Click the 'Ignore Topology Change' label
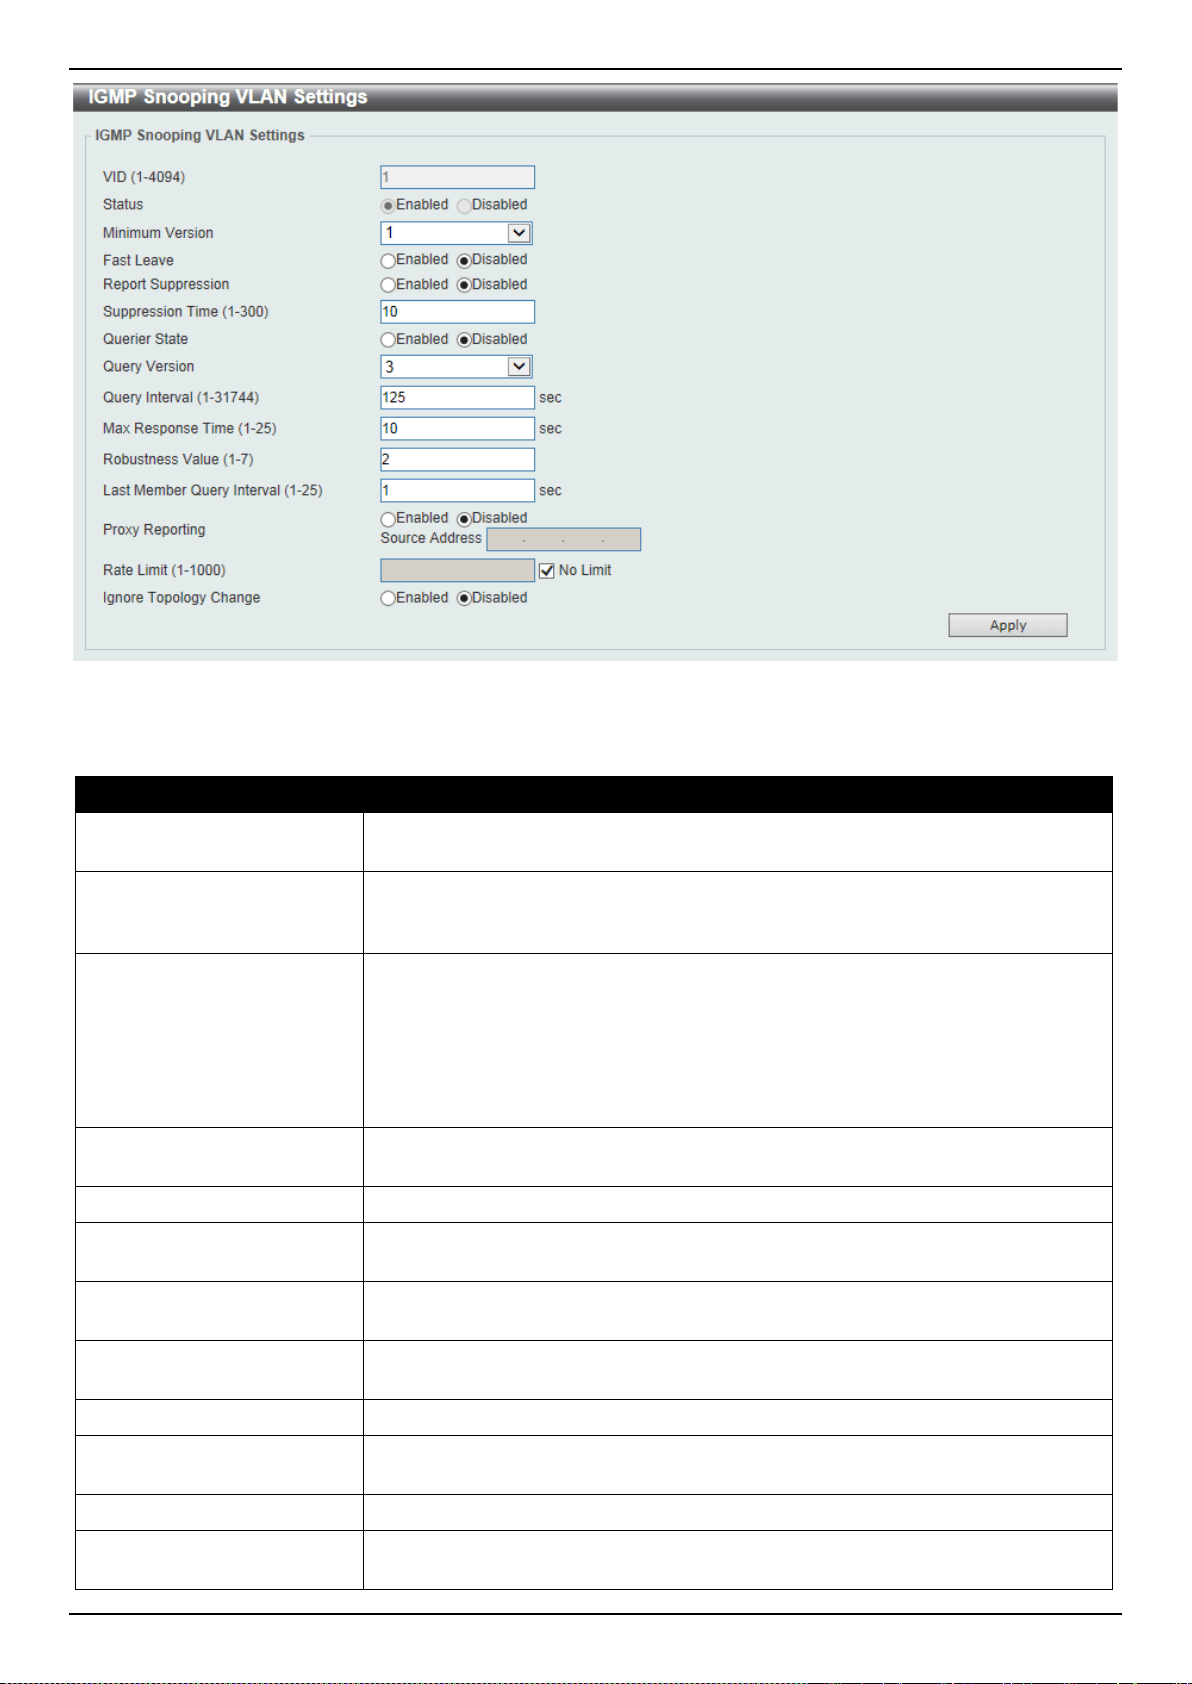The height and width of the screenshot is (1684, 1192). (x=181, y=598)
